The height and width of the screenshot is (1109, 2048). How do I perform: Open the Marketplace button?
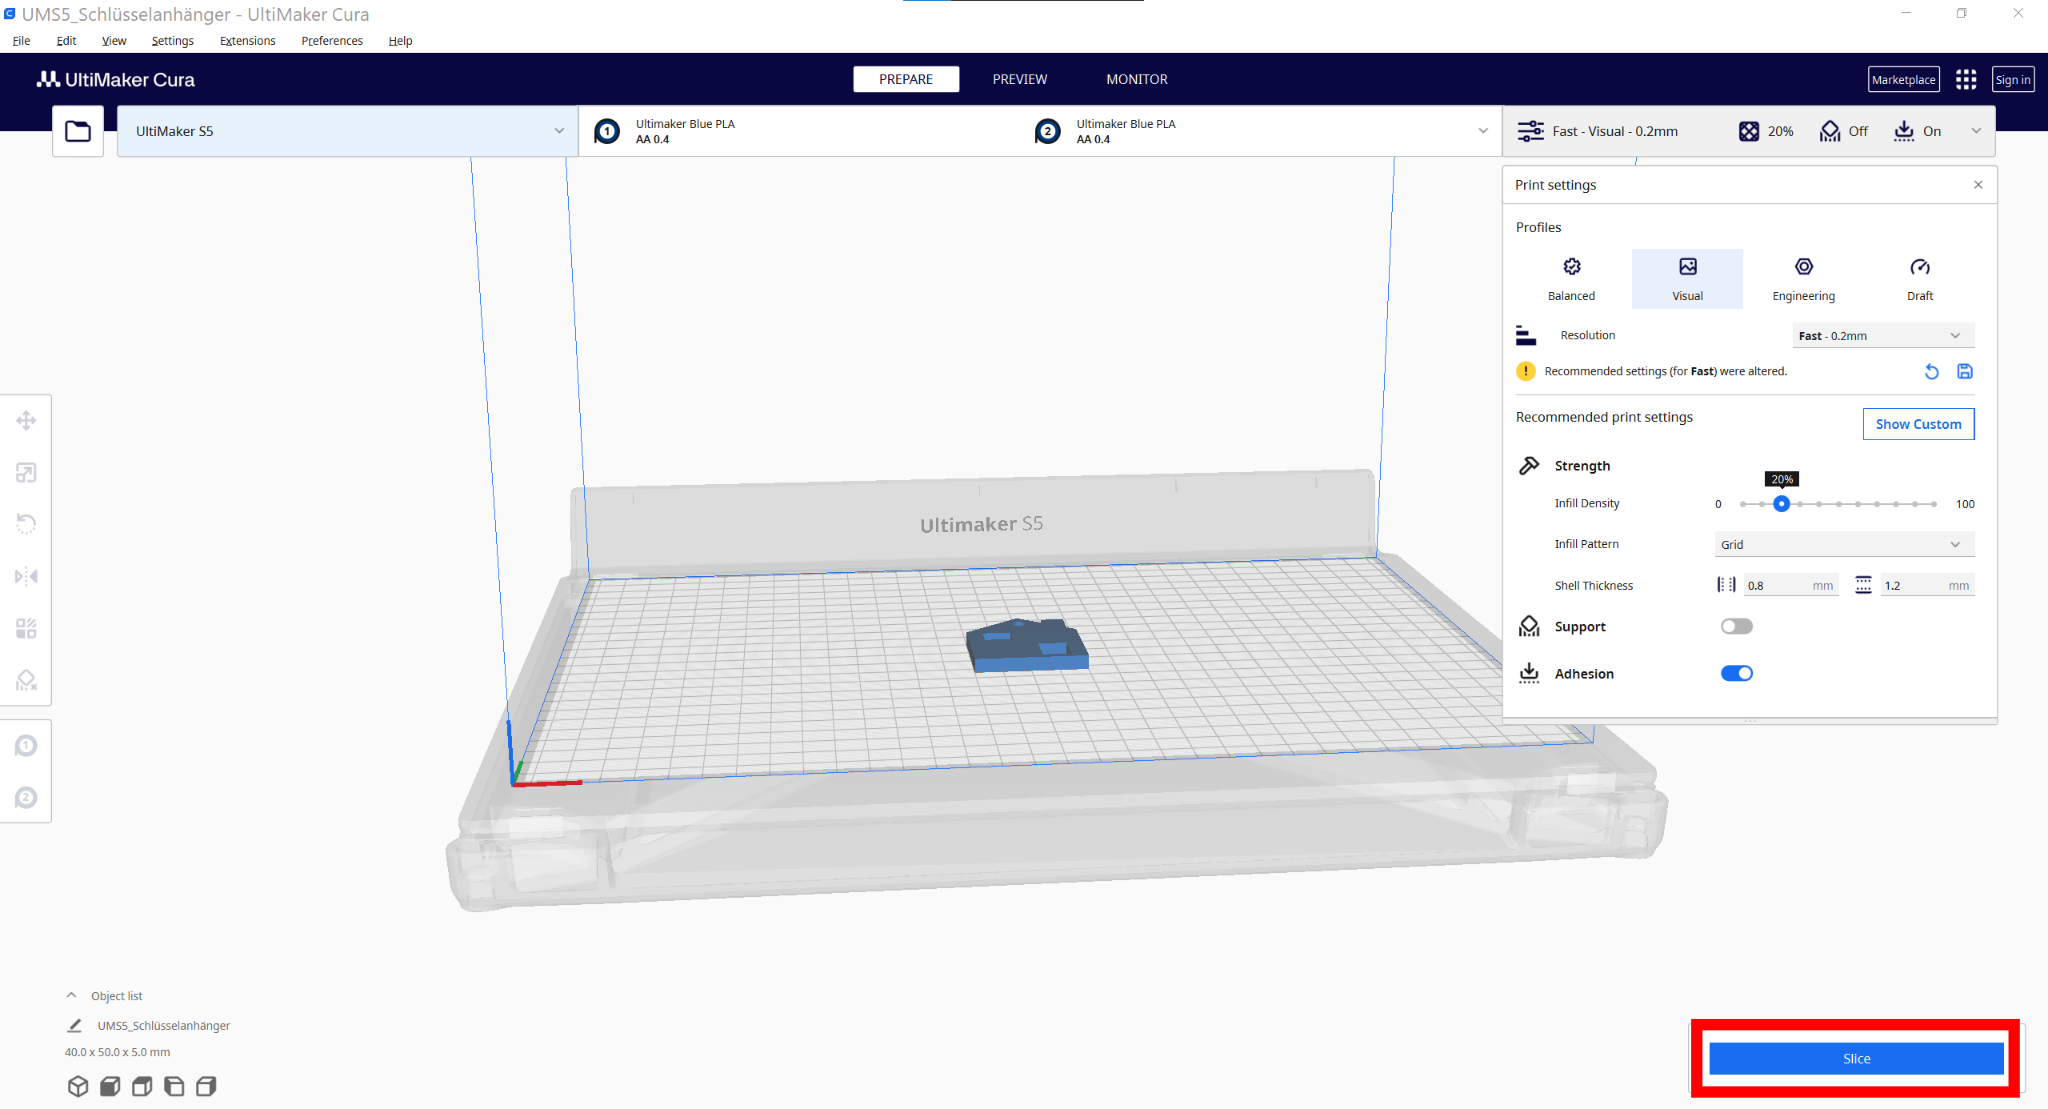pos(1904,80)
